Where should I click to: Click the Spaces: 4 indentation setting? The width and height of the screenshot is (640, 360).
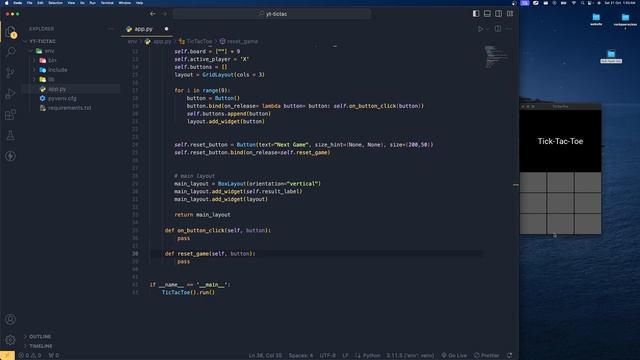(x=301, y=356)
